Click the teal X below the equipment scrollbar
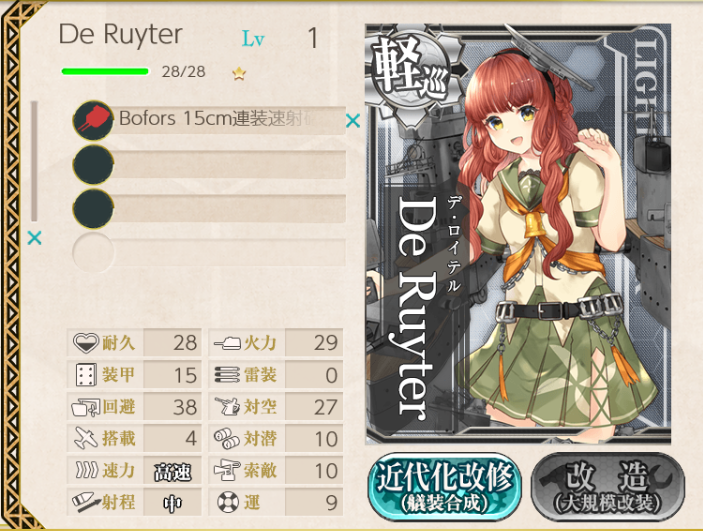Viewport: 703px width, 531px height. 35,238
